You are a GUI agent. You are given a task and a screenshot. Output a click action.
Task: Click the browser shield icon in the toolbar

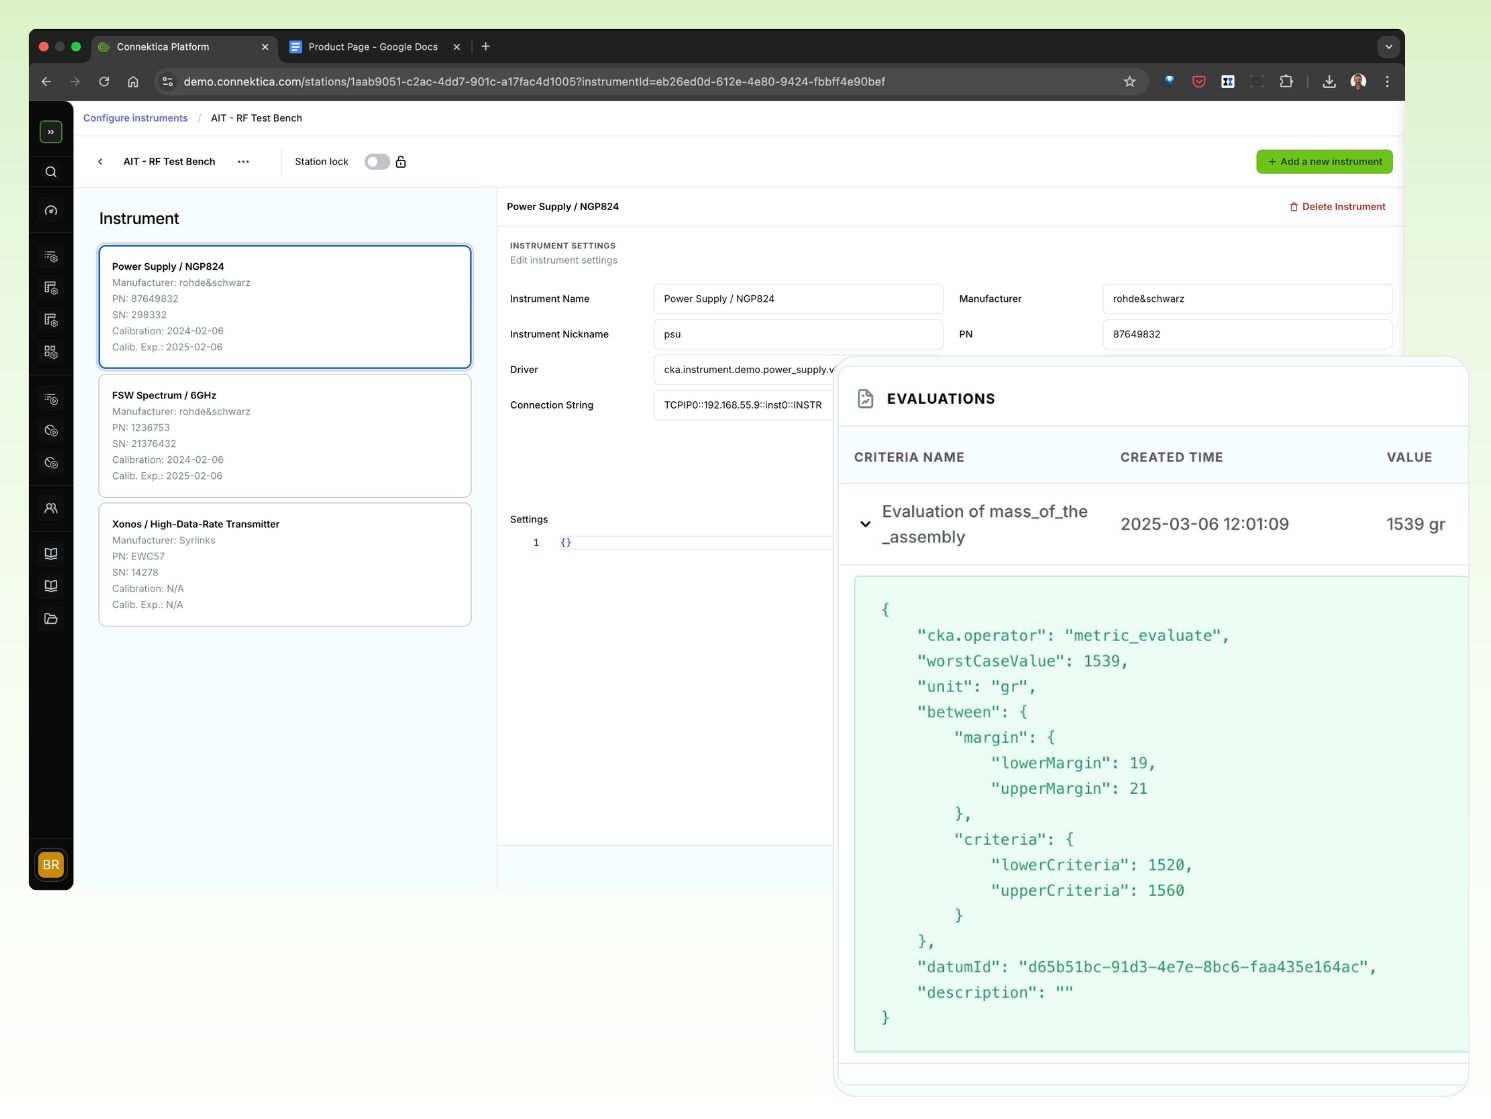(1198, 81)
